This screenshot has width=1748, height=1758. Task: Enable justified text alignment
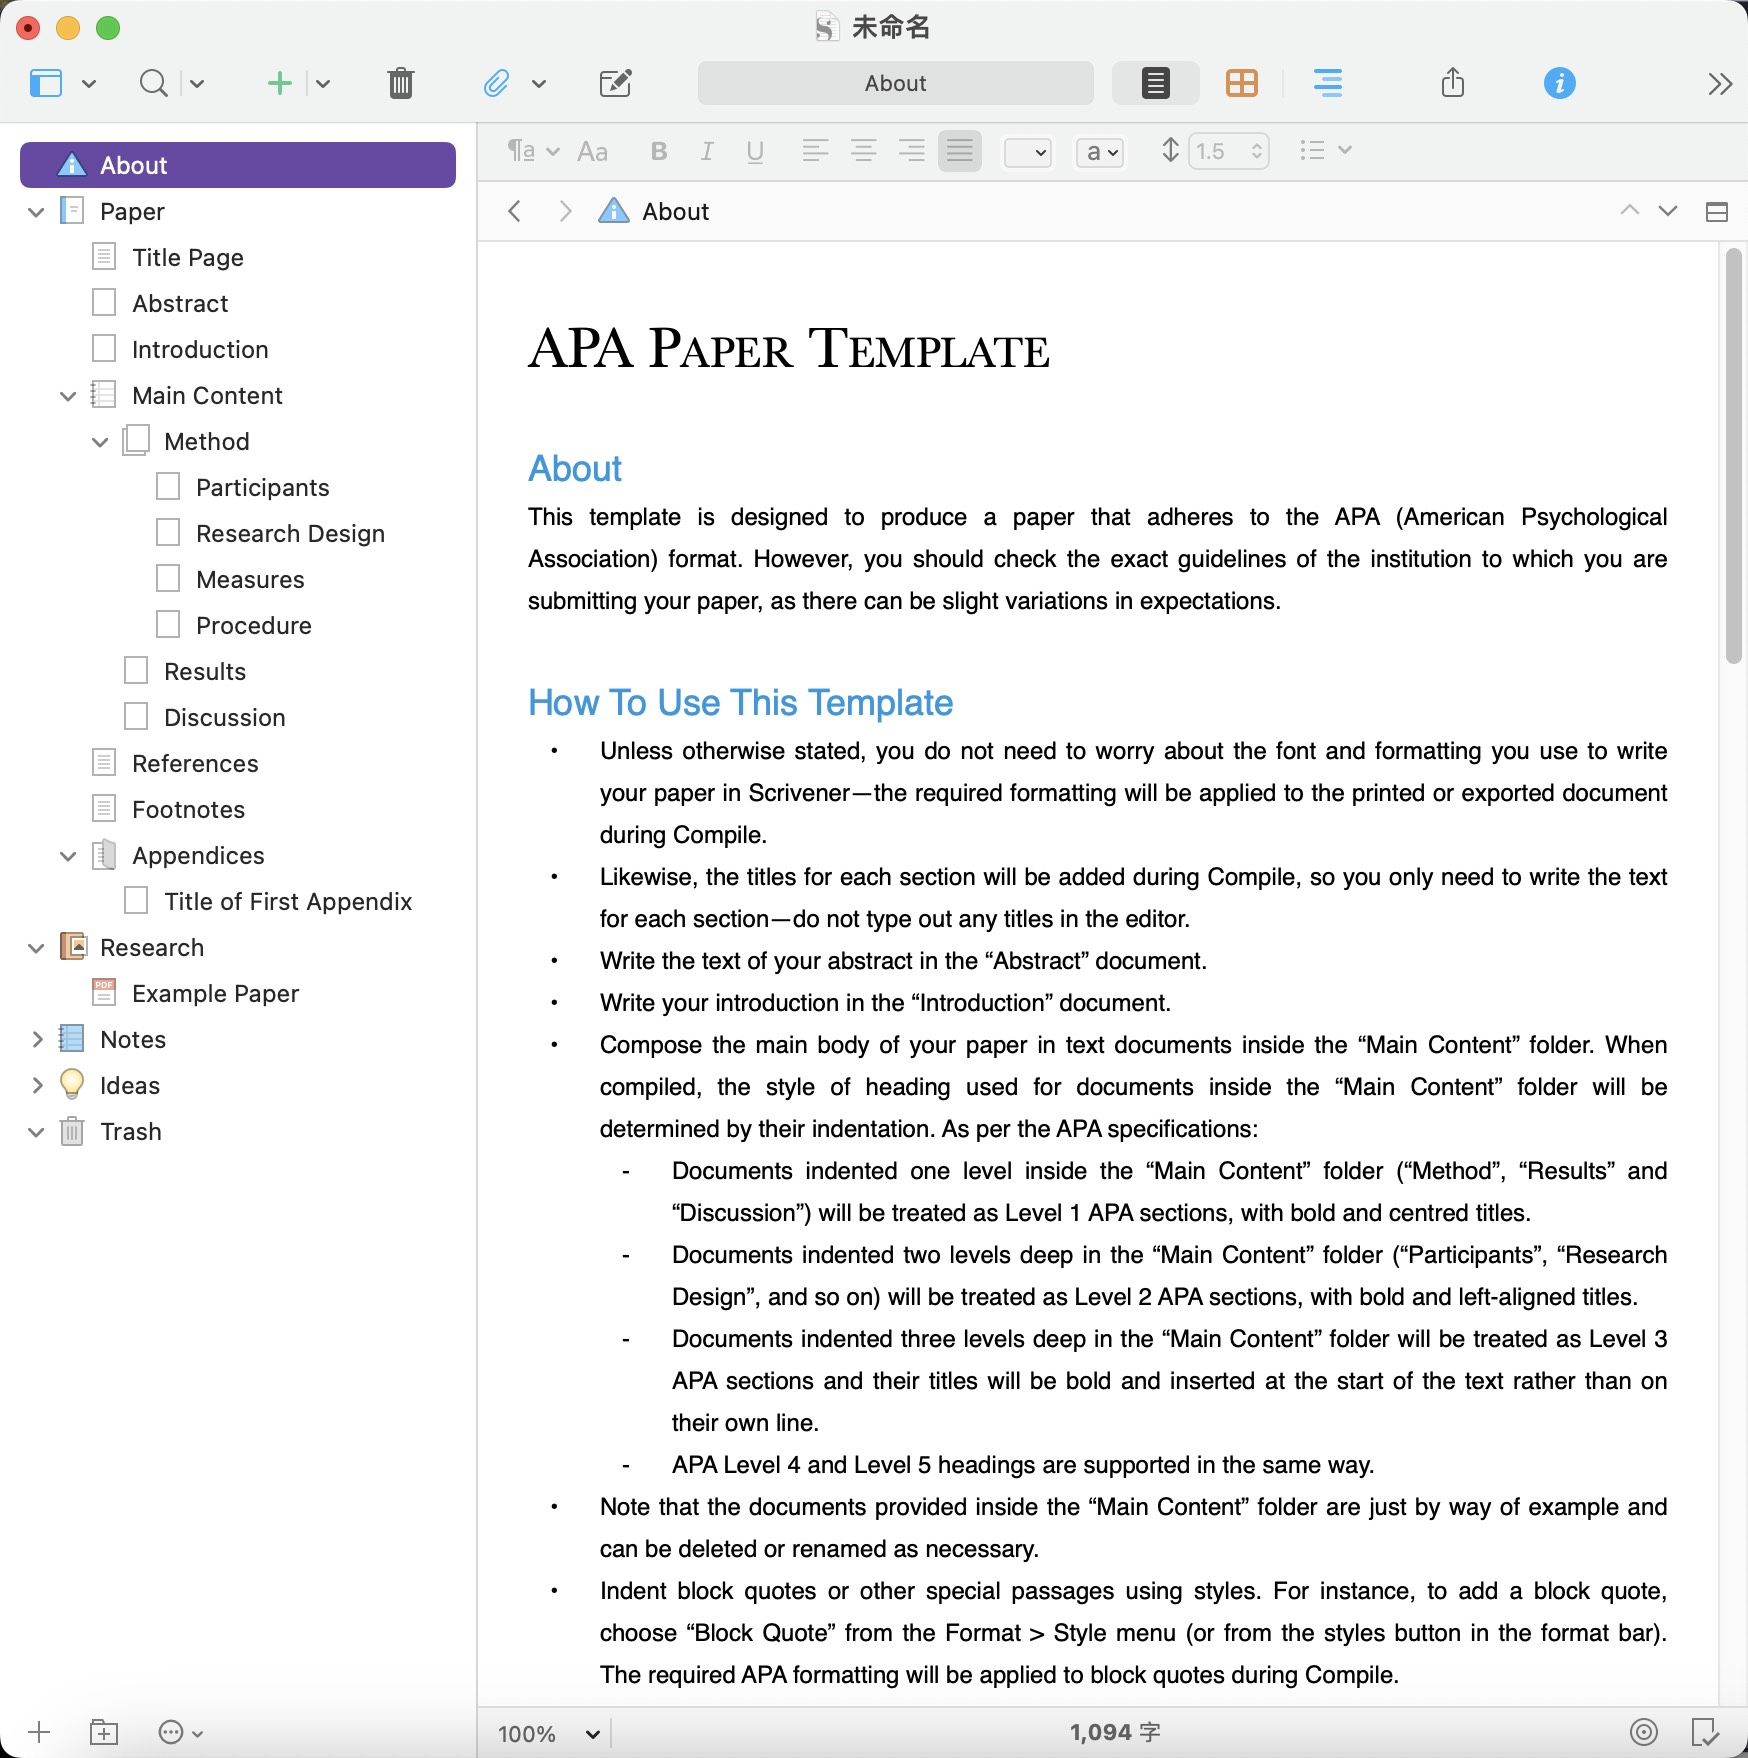pyautogui.click(x=959, y=151)
